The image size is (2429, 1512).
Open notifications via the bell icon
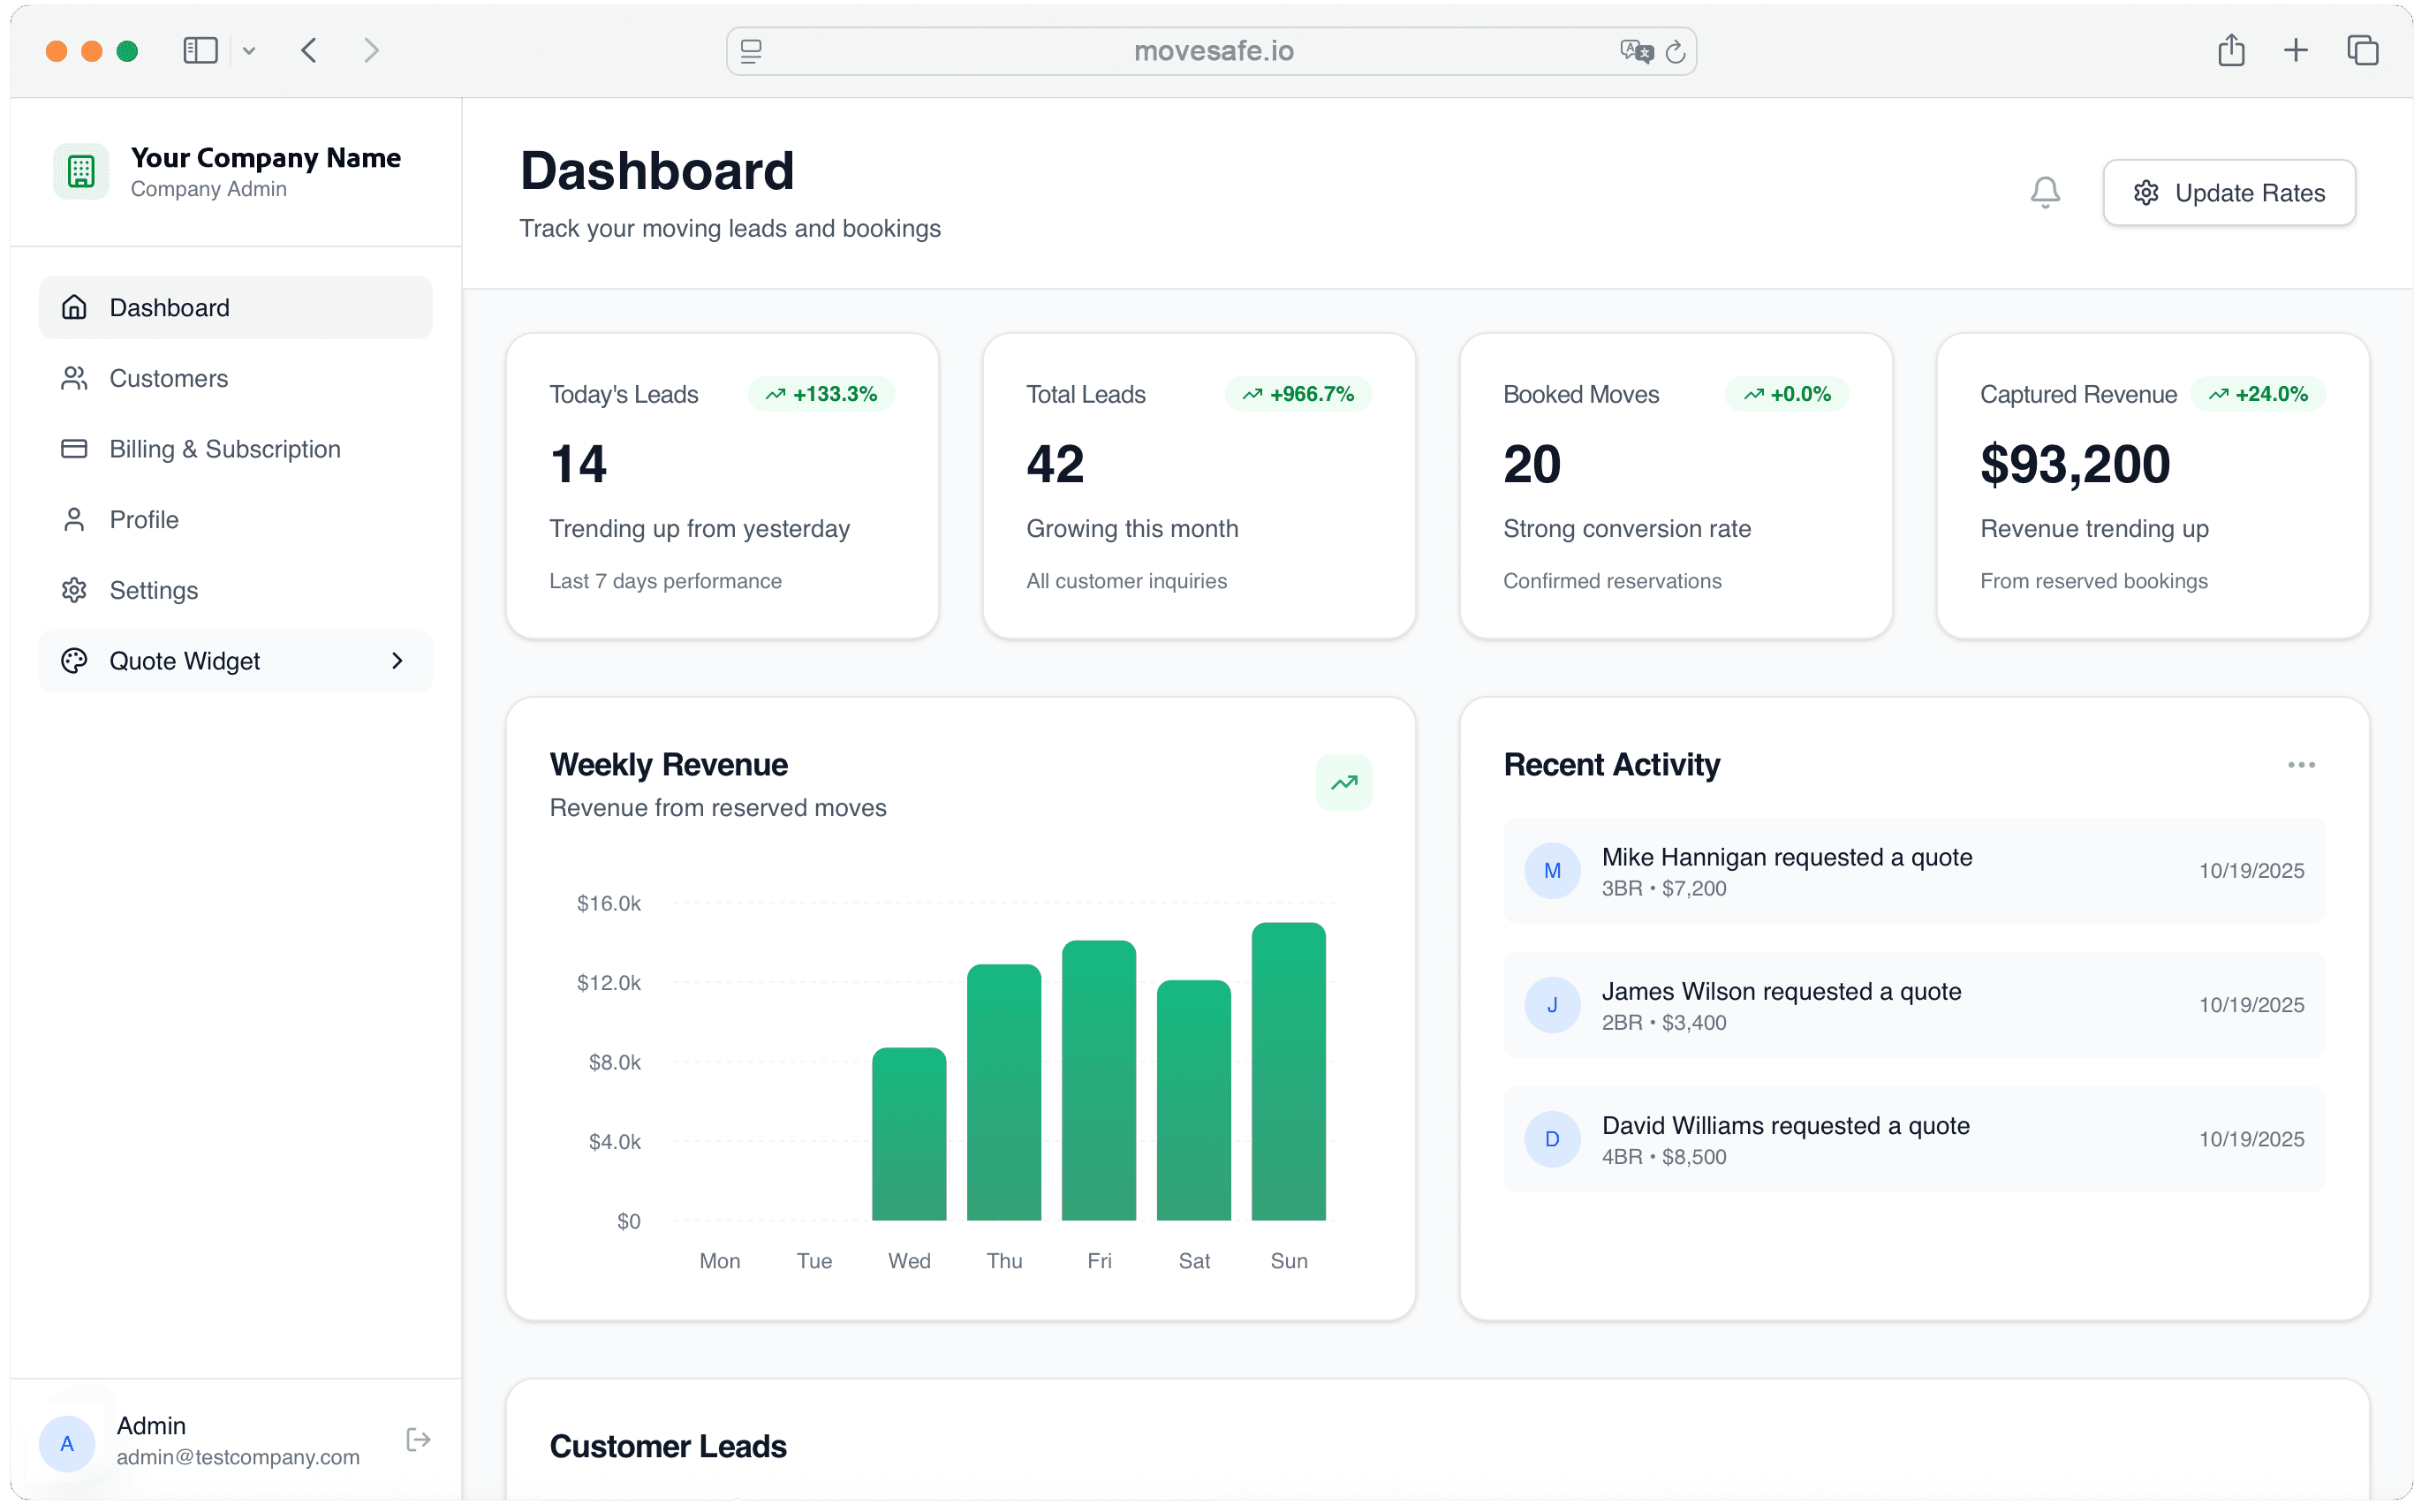pos(2044,192)
